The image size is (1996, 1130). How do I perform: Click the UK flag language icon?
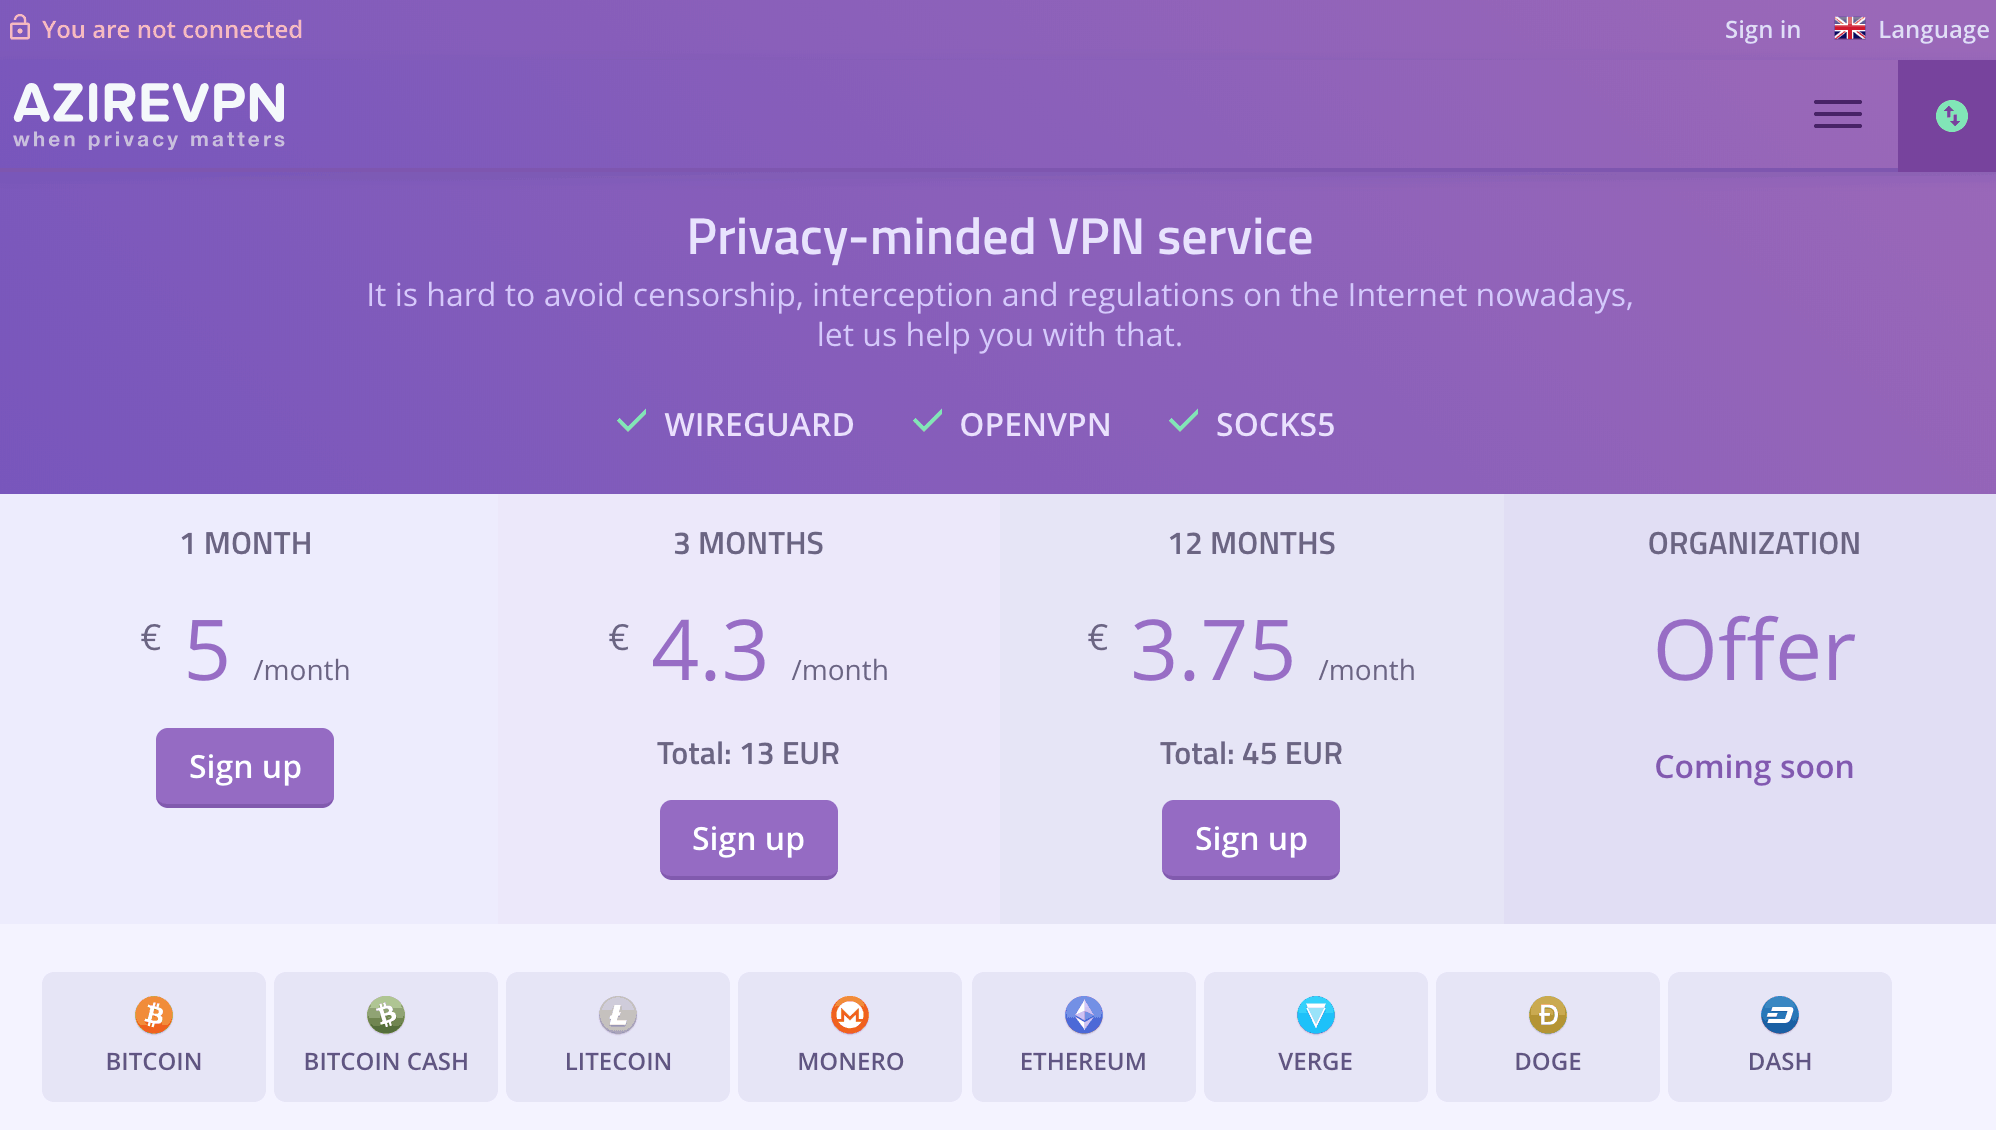click(x=1849, y=28)
